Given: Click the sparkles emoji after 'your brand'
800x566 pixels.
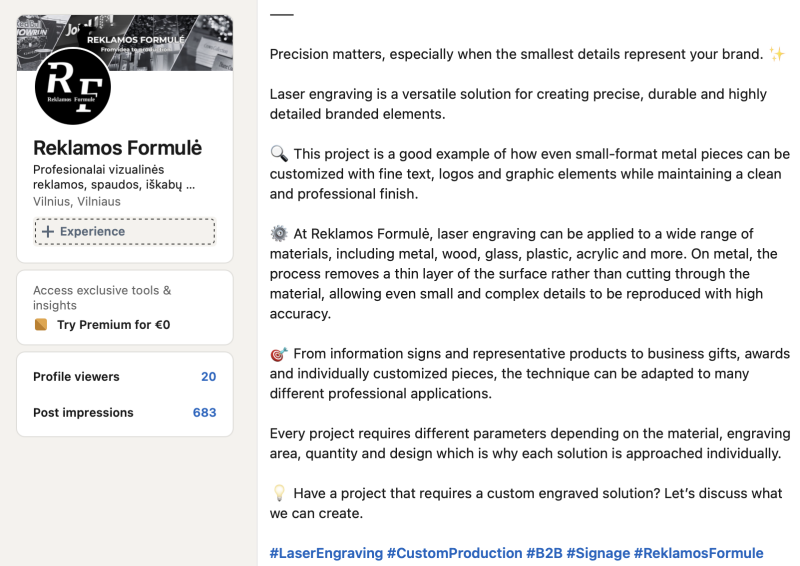Looking at the screenshot, I should tap(777, 54).
